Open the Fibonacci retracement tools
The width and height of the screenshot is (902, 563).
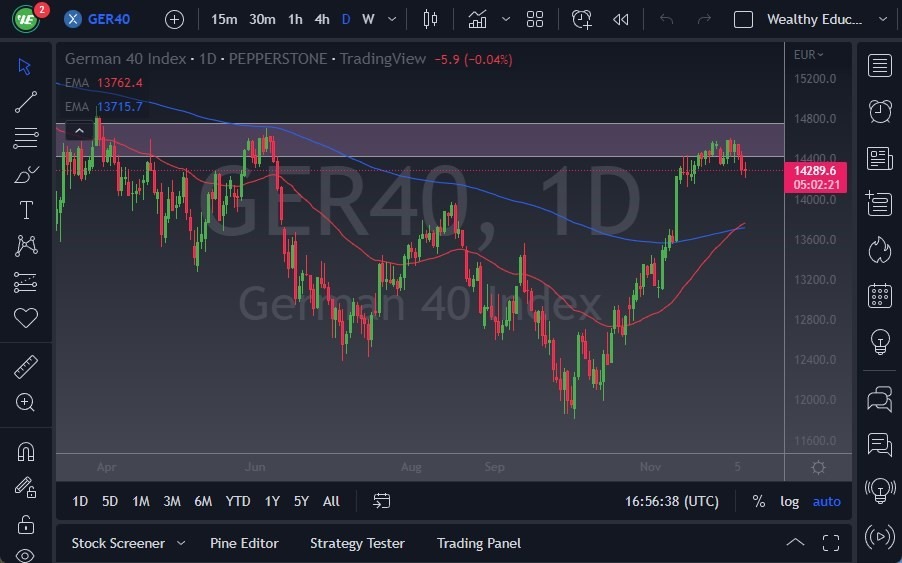pos(25,138)
